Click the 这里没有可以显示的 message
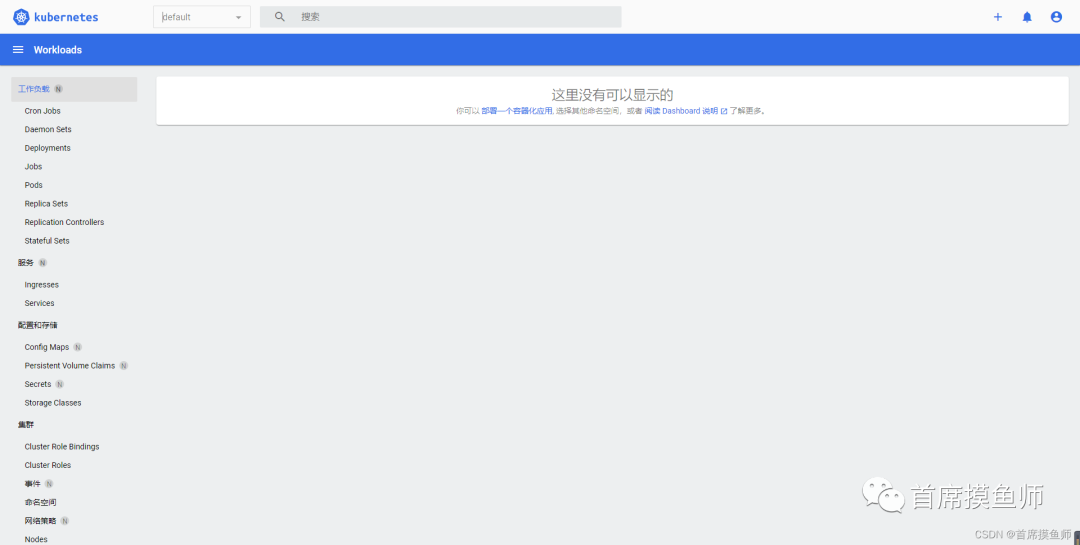Image resolution: width=1080 pixels, height=545 pixels. 612,95
